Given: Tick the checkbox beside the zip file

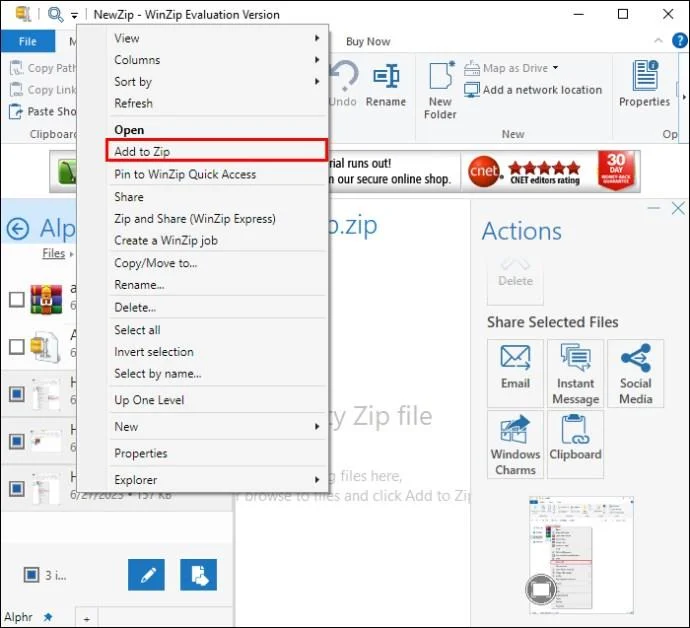Looking at the screenshot, I should (17, 347).
